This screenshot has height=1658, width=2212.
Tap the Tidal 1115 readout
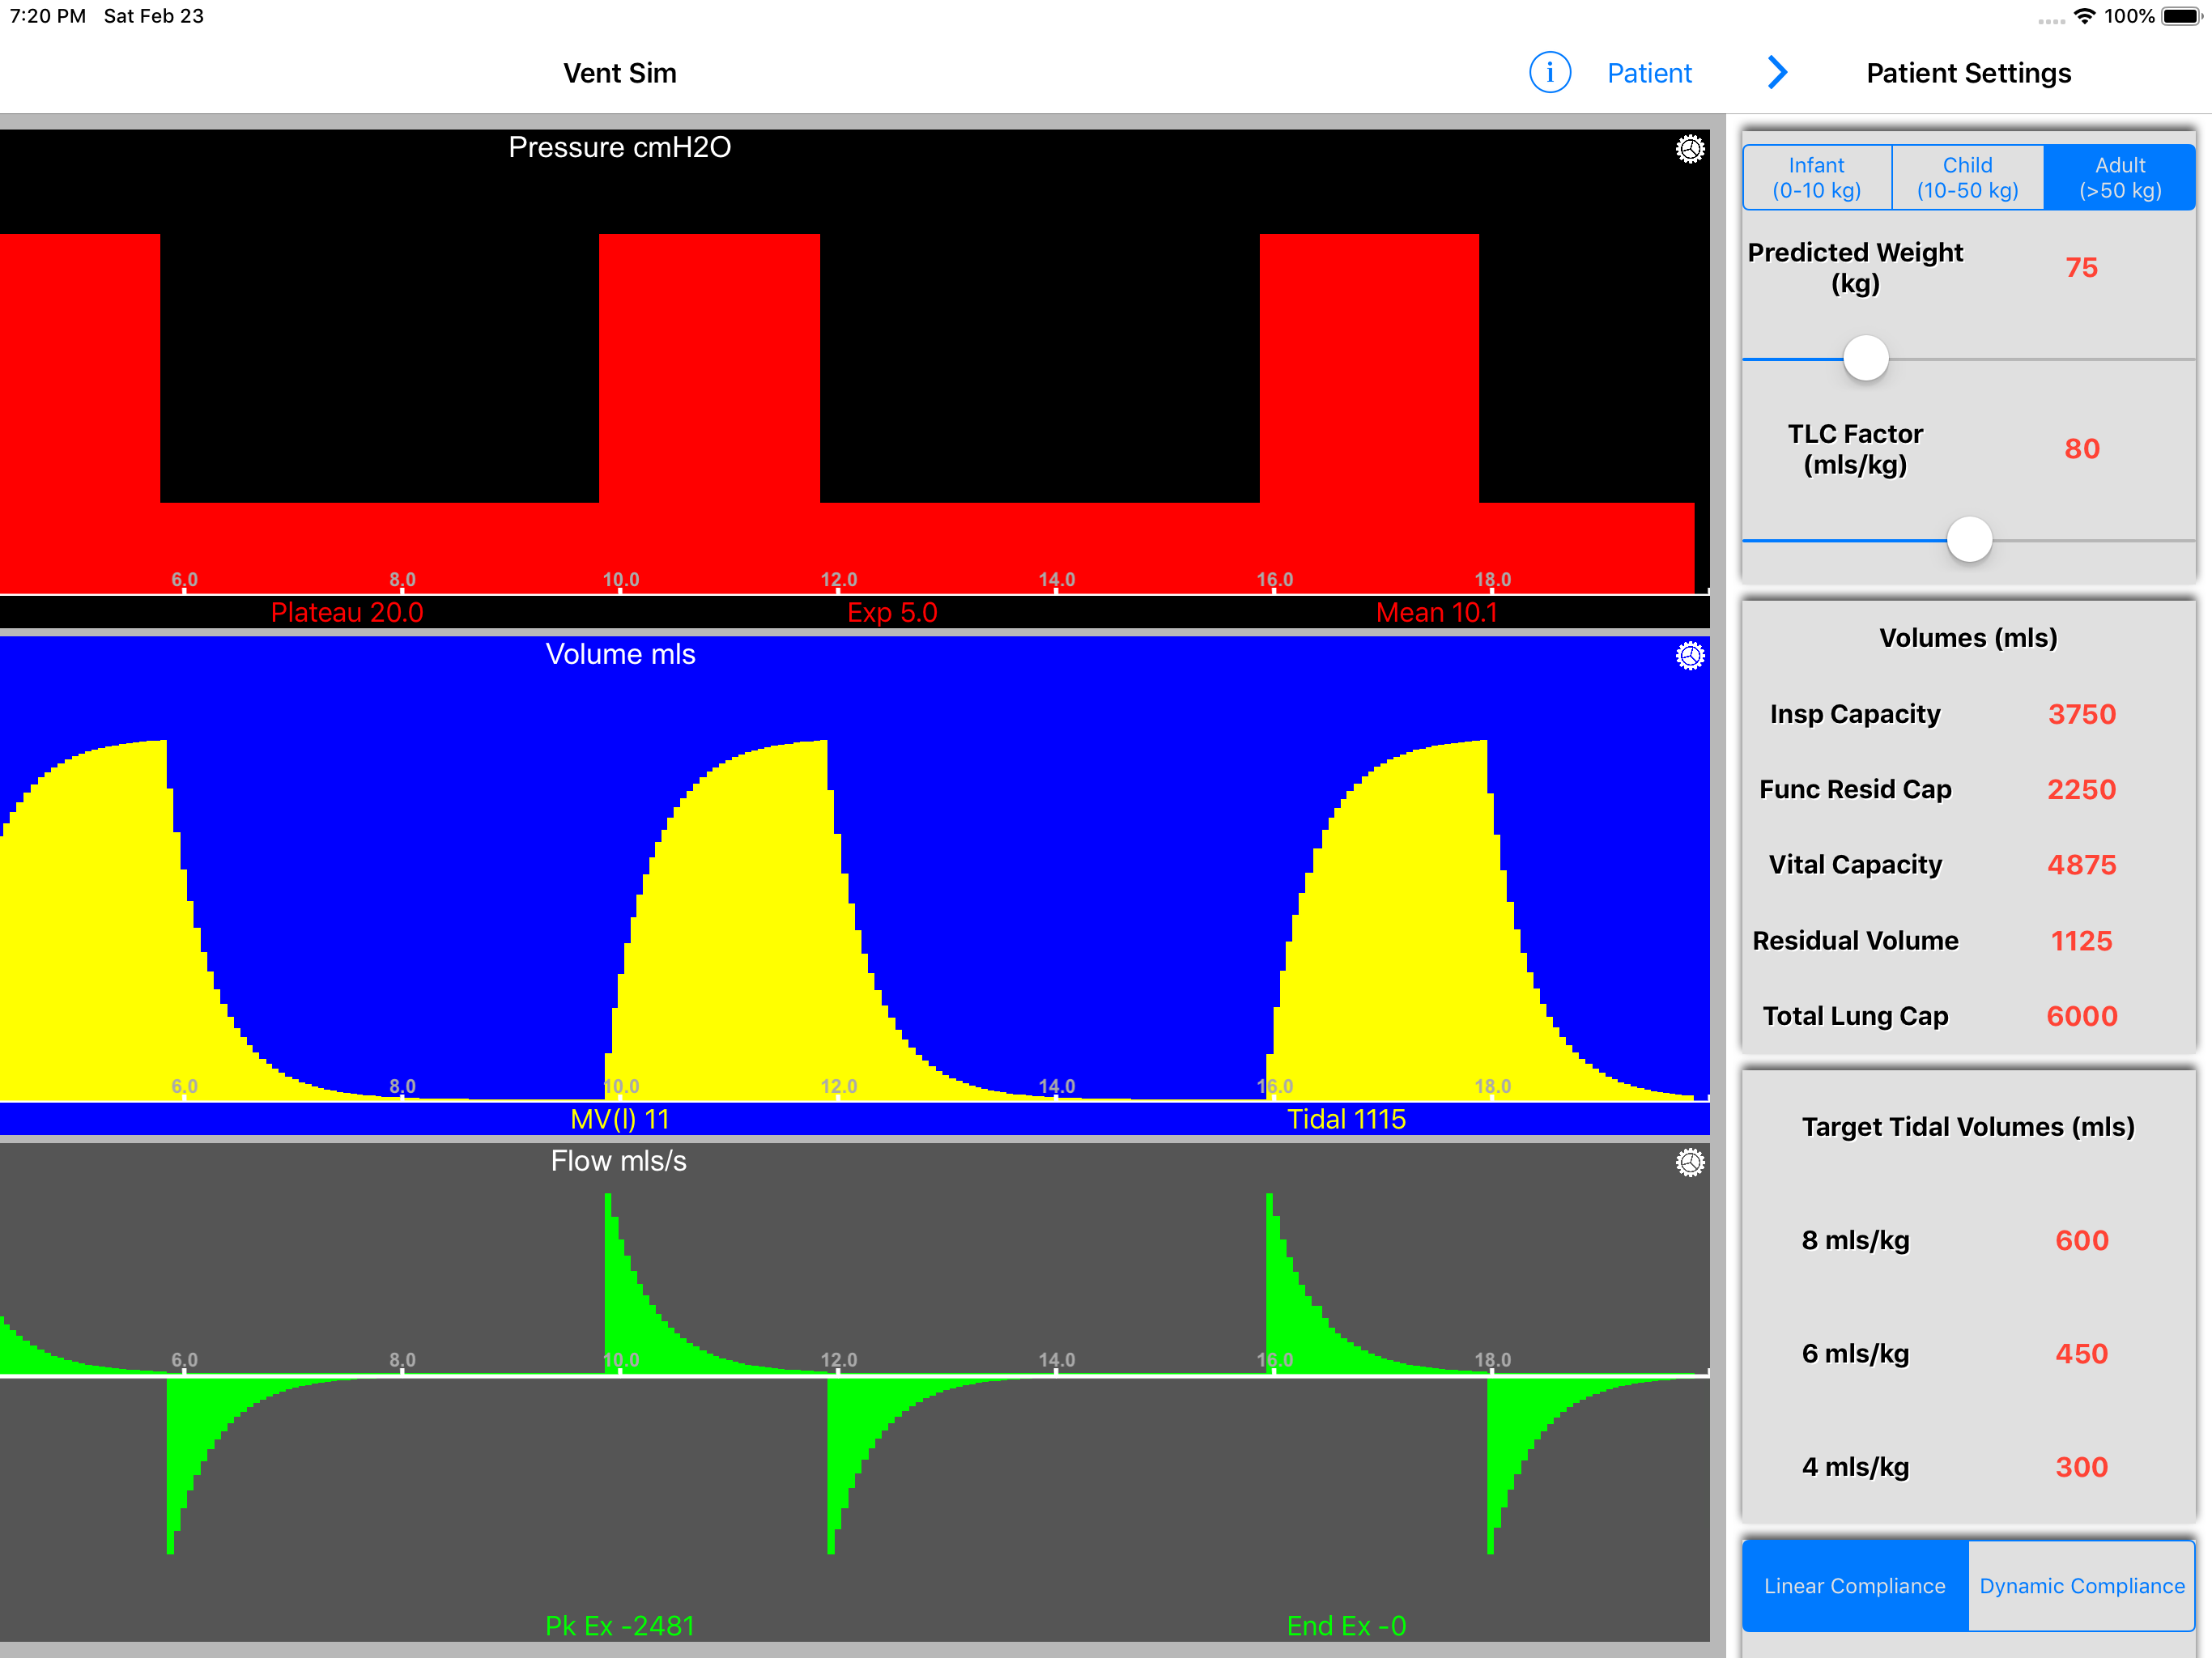pyautogui.click(x=1345, y=1119)
